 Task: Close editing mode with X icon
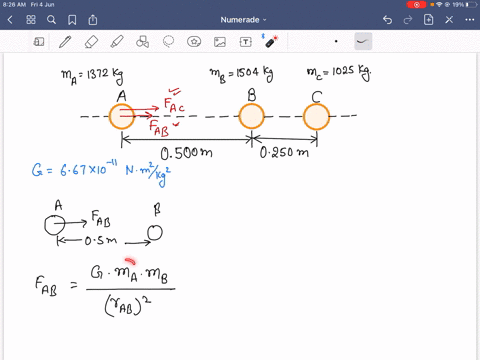point(449,20)
